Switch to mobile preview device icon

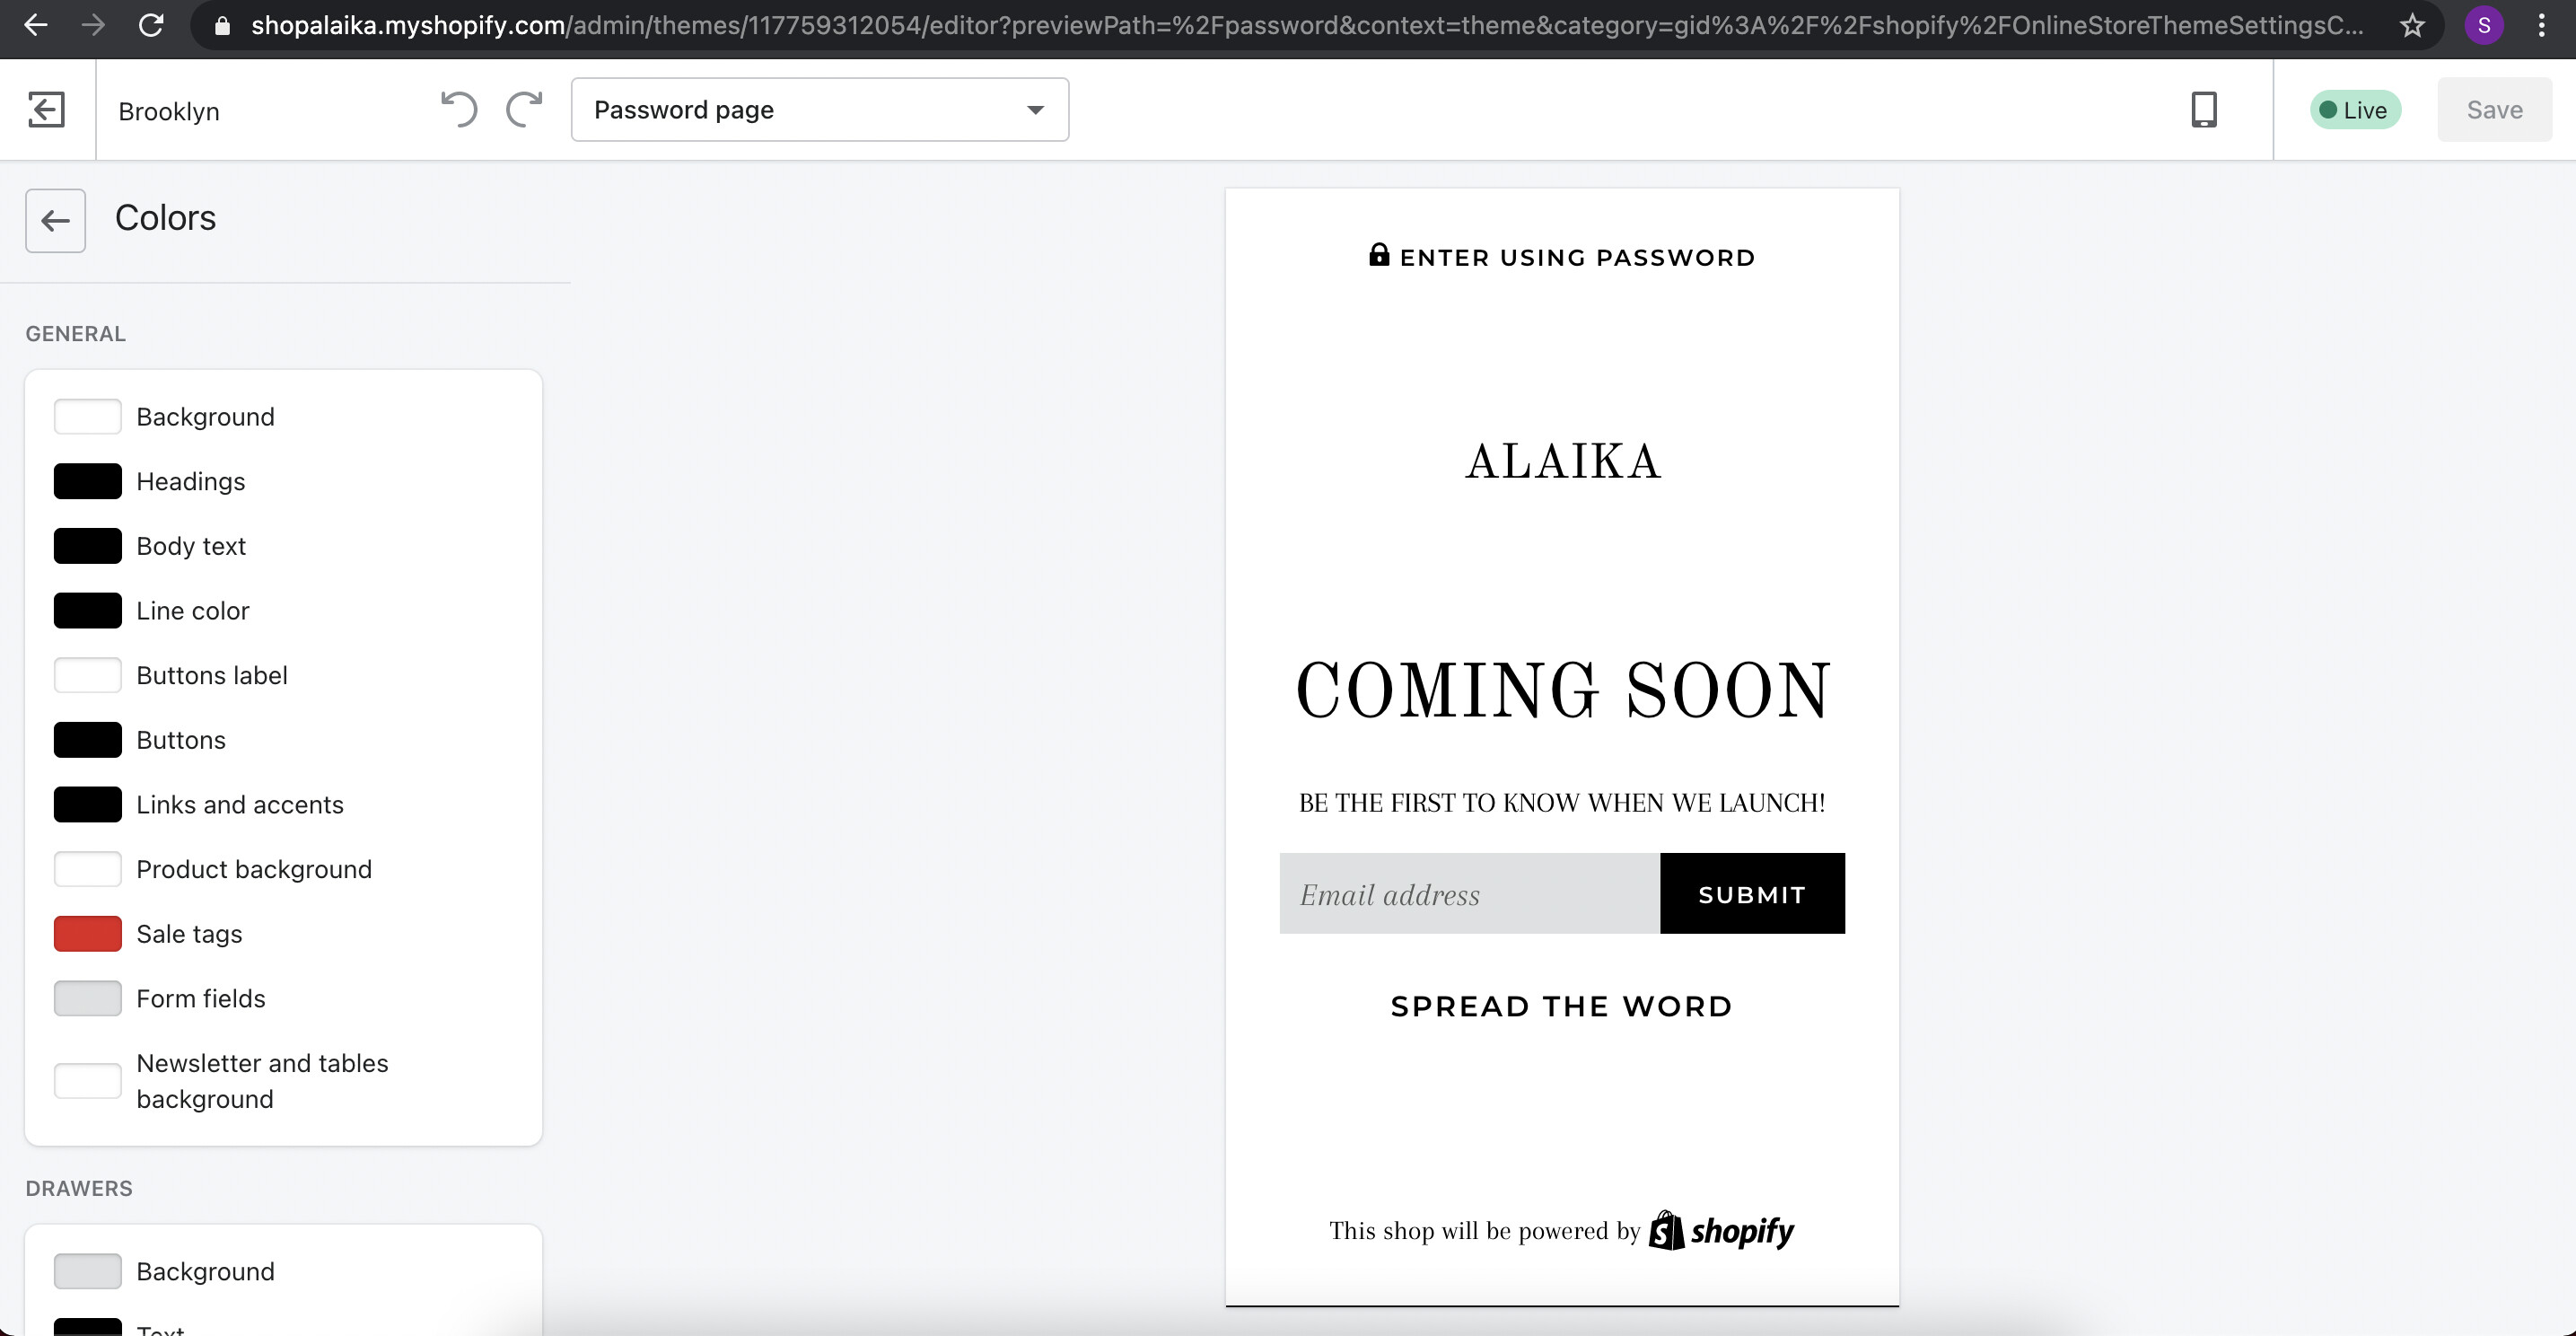click(2204, 109)
